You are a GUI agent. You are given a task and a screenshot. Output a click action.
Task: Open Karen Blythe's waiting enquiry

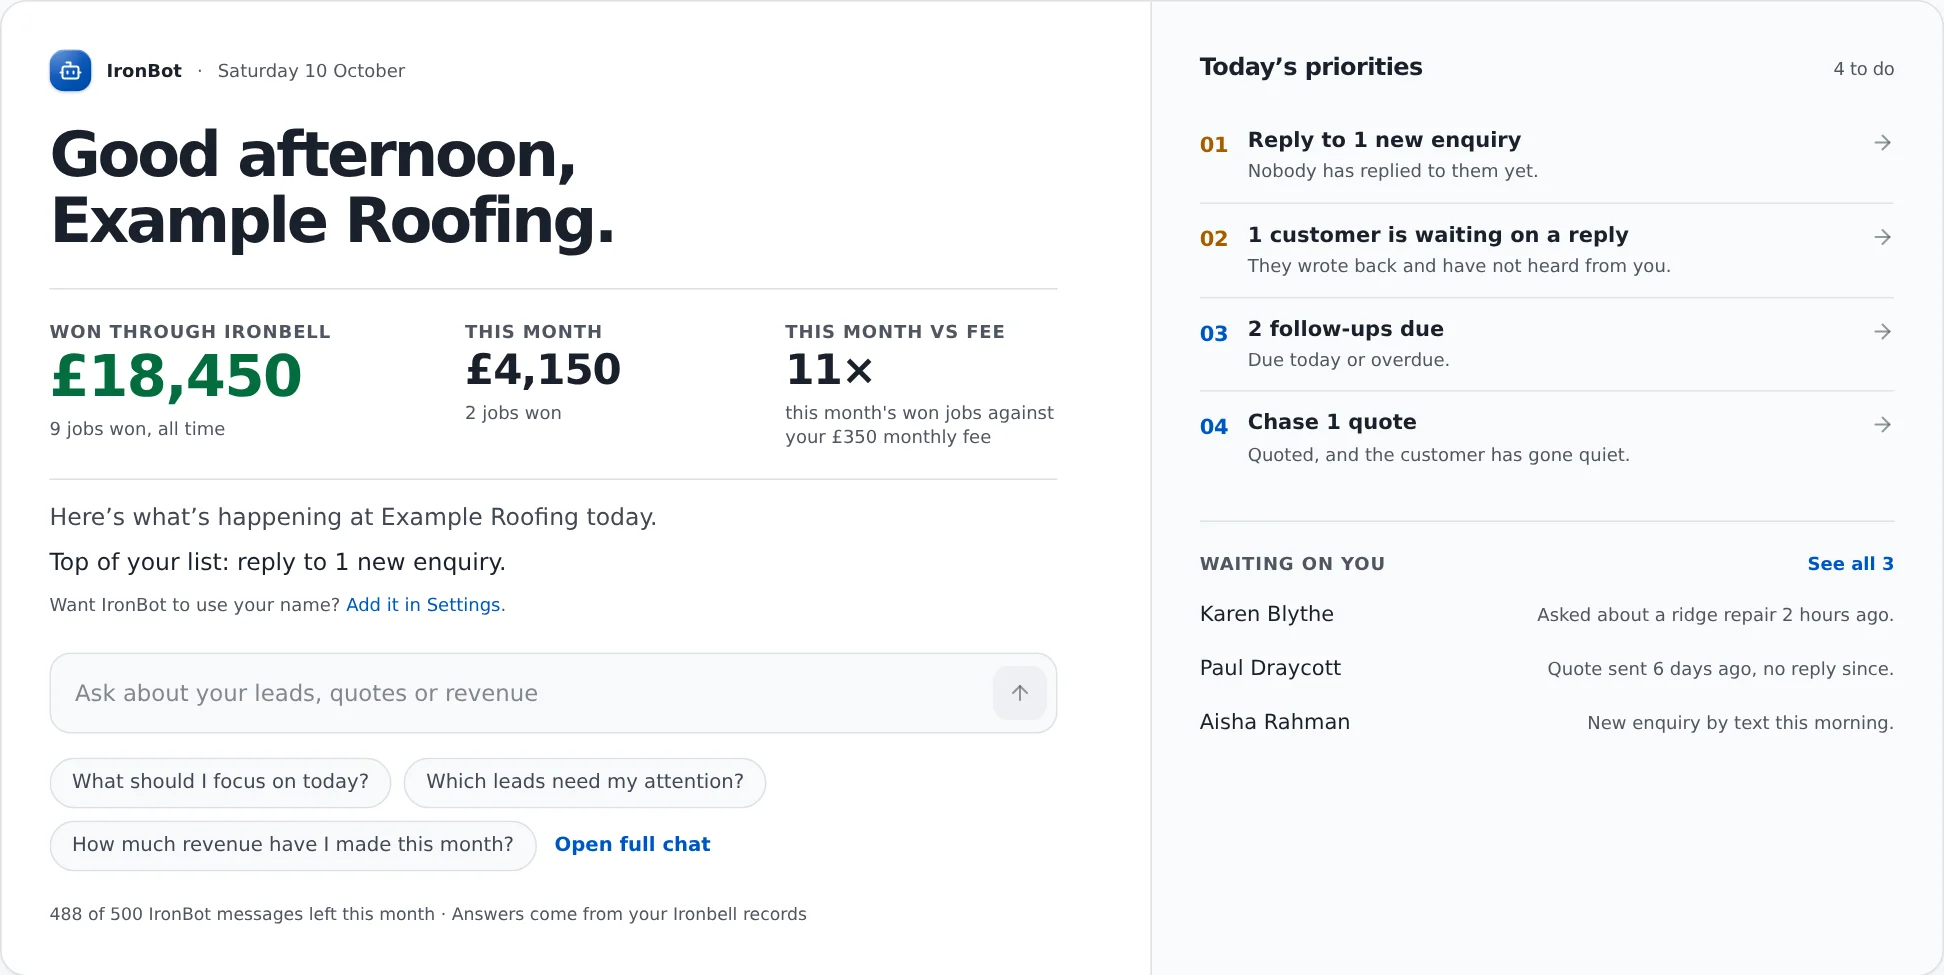click(1546, 614)
